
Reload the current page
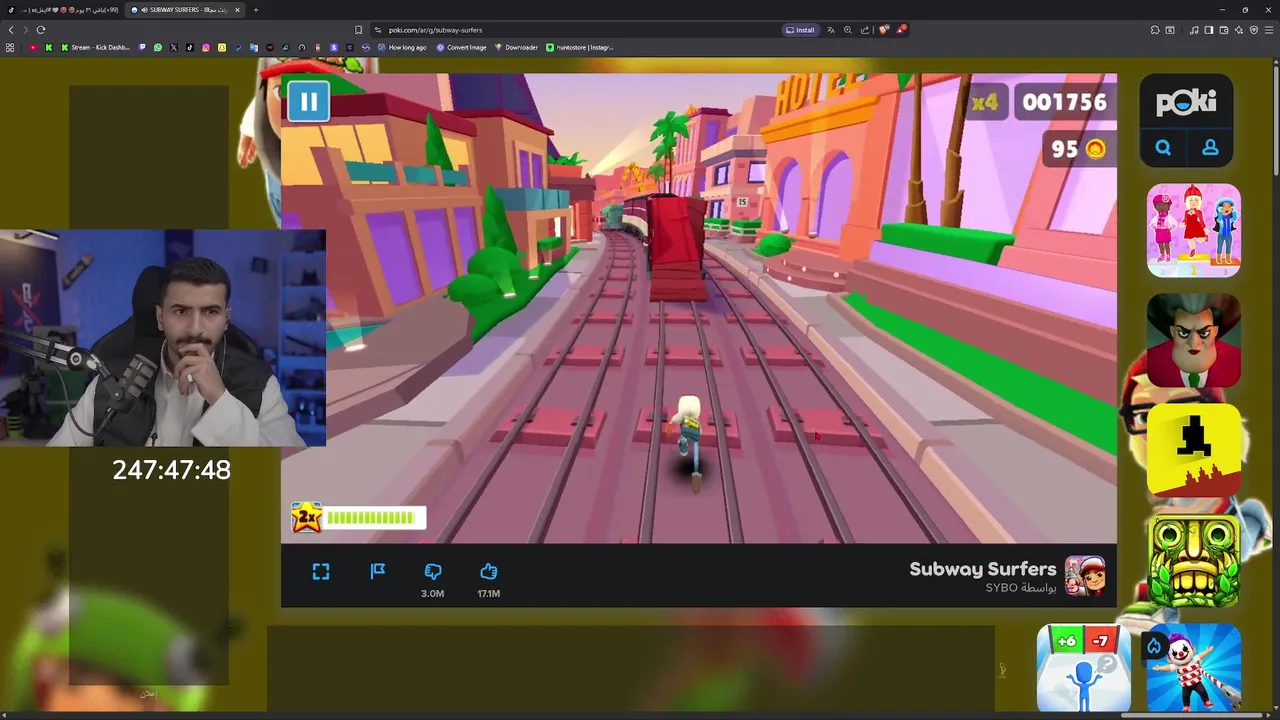click(x=41, y=30)
